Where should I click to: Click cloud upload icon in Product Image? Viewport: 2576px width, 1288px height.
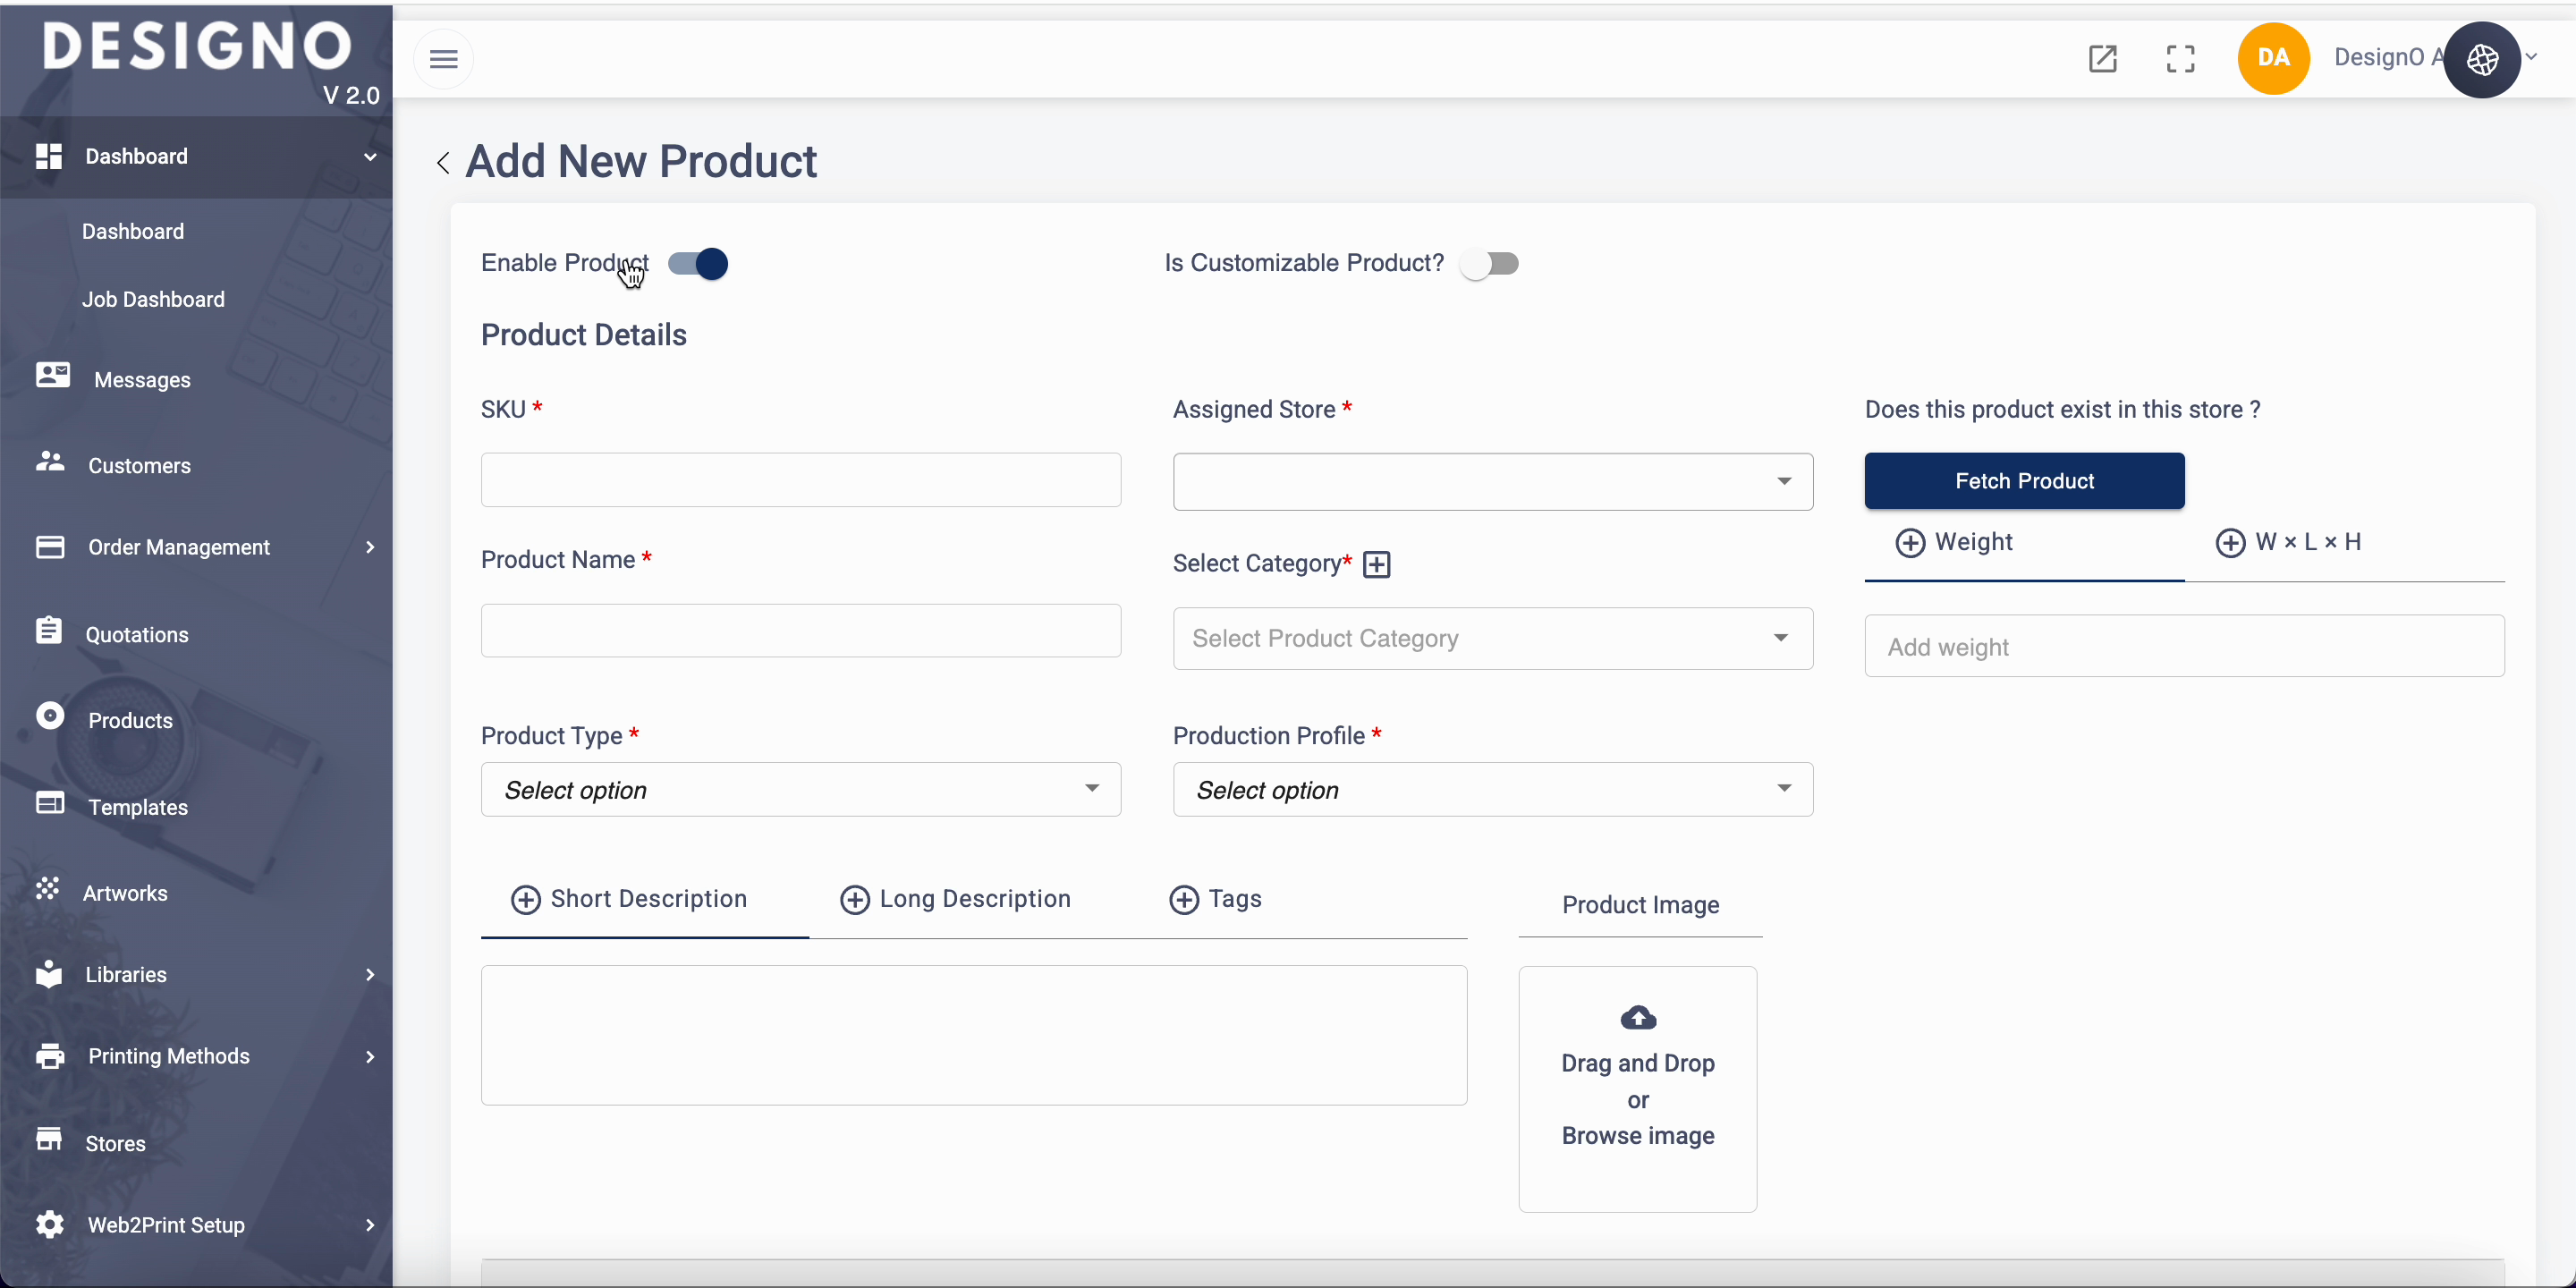(x=1638, y=1018)
